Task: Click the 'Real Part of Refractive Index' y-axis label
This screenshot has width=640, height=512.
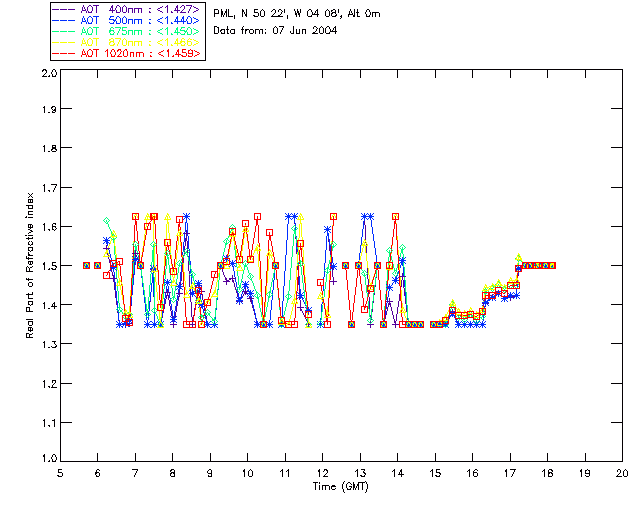Action: point(31,266)
